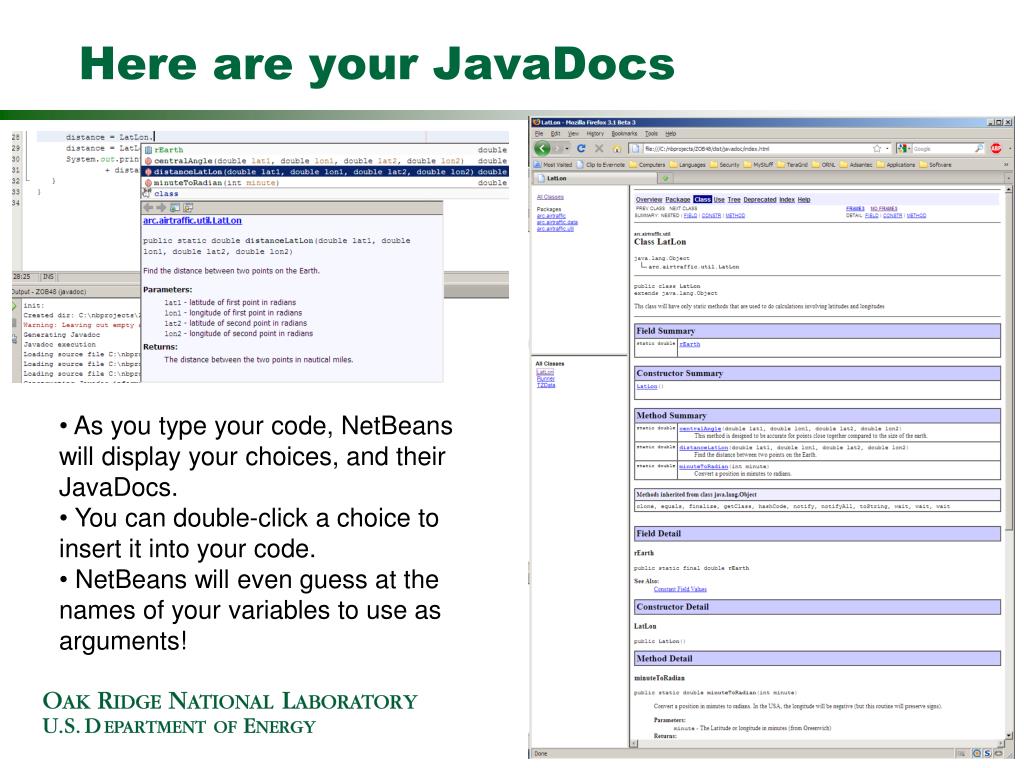This screenshot has height=768, width=1024.
Task: Open the Adsantec bookmark folder
Action: pyautogui.click(x=856, y=165)
